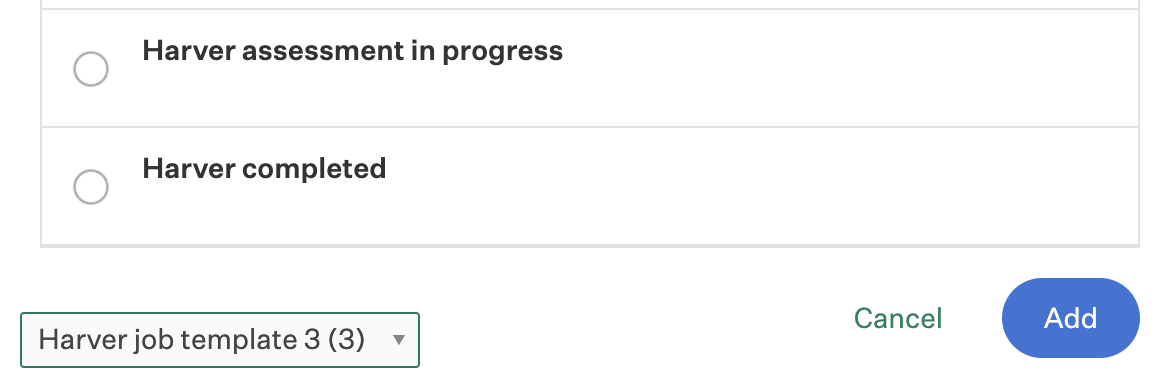Confirm the stage selection with Add
This screenshot has width=1162, height=378.
click(x=1070, y=318)
